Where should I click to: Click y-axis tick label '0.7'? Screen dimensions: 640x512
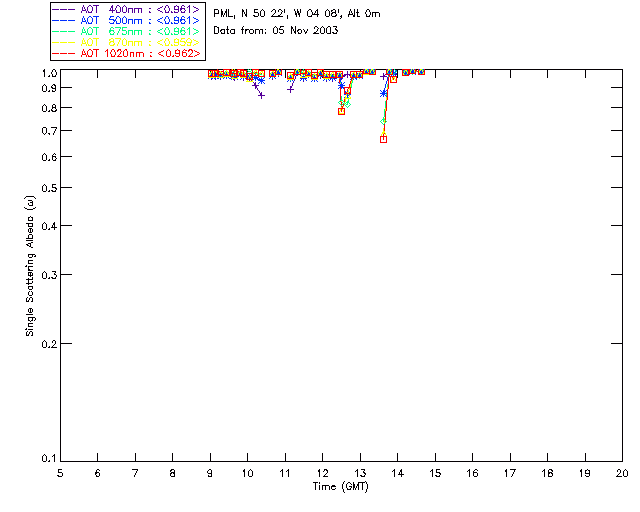coord(49,131)
